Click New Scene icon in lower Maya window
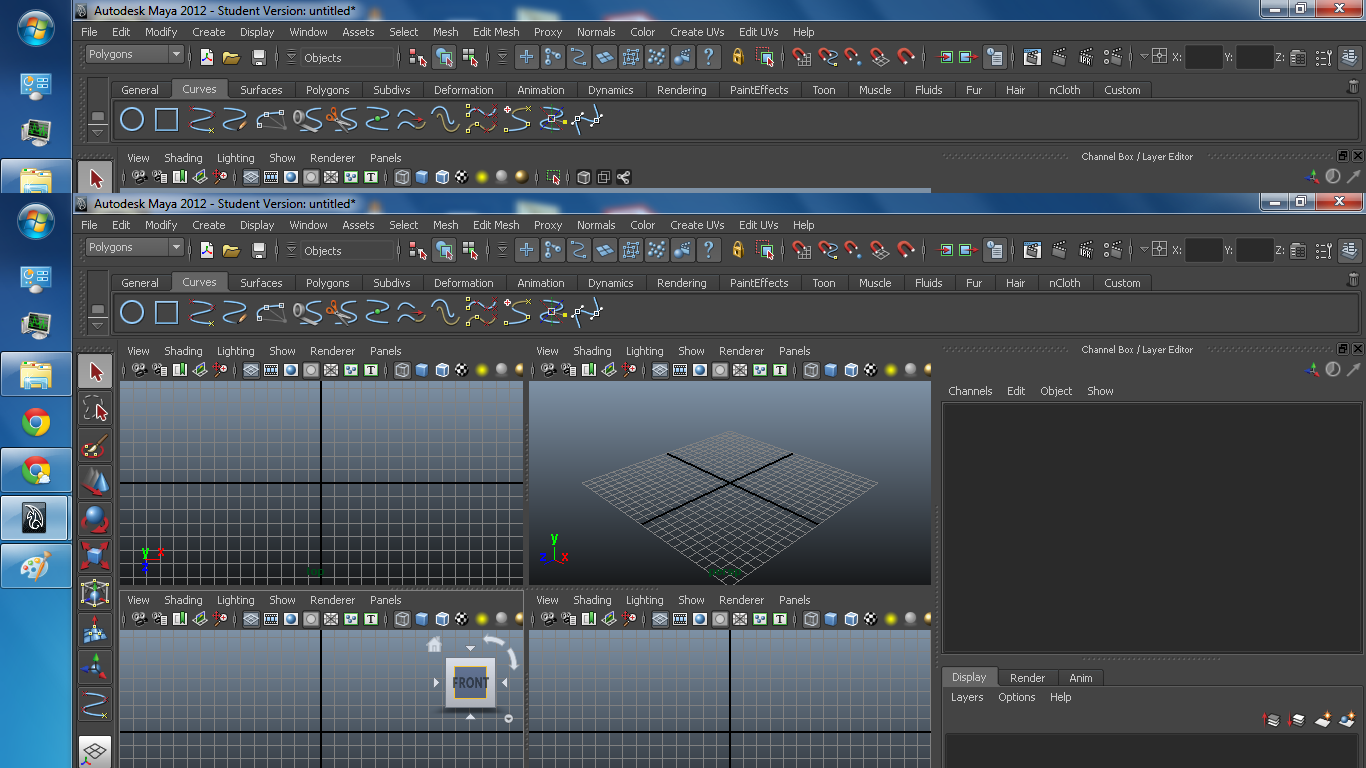The height and width of the screenshot is (768, 1366). (207, 250)
